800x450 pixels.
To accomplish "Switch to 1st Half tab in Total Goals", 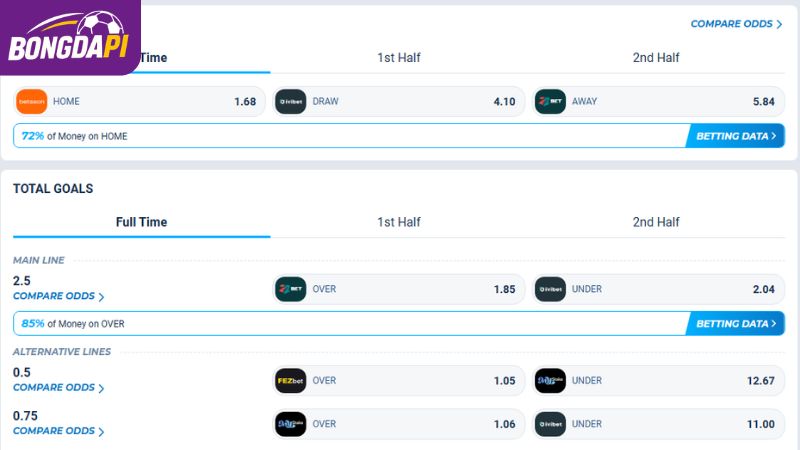I will pyautogui.click(x=399, y=222).
